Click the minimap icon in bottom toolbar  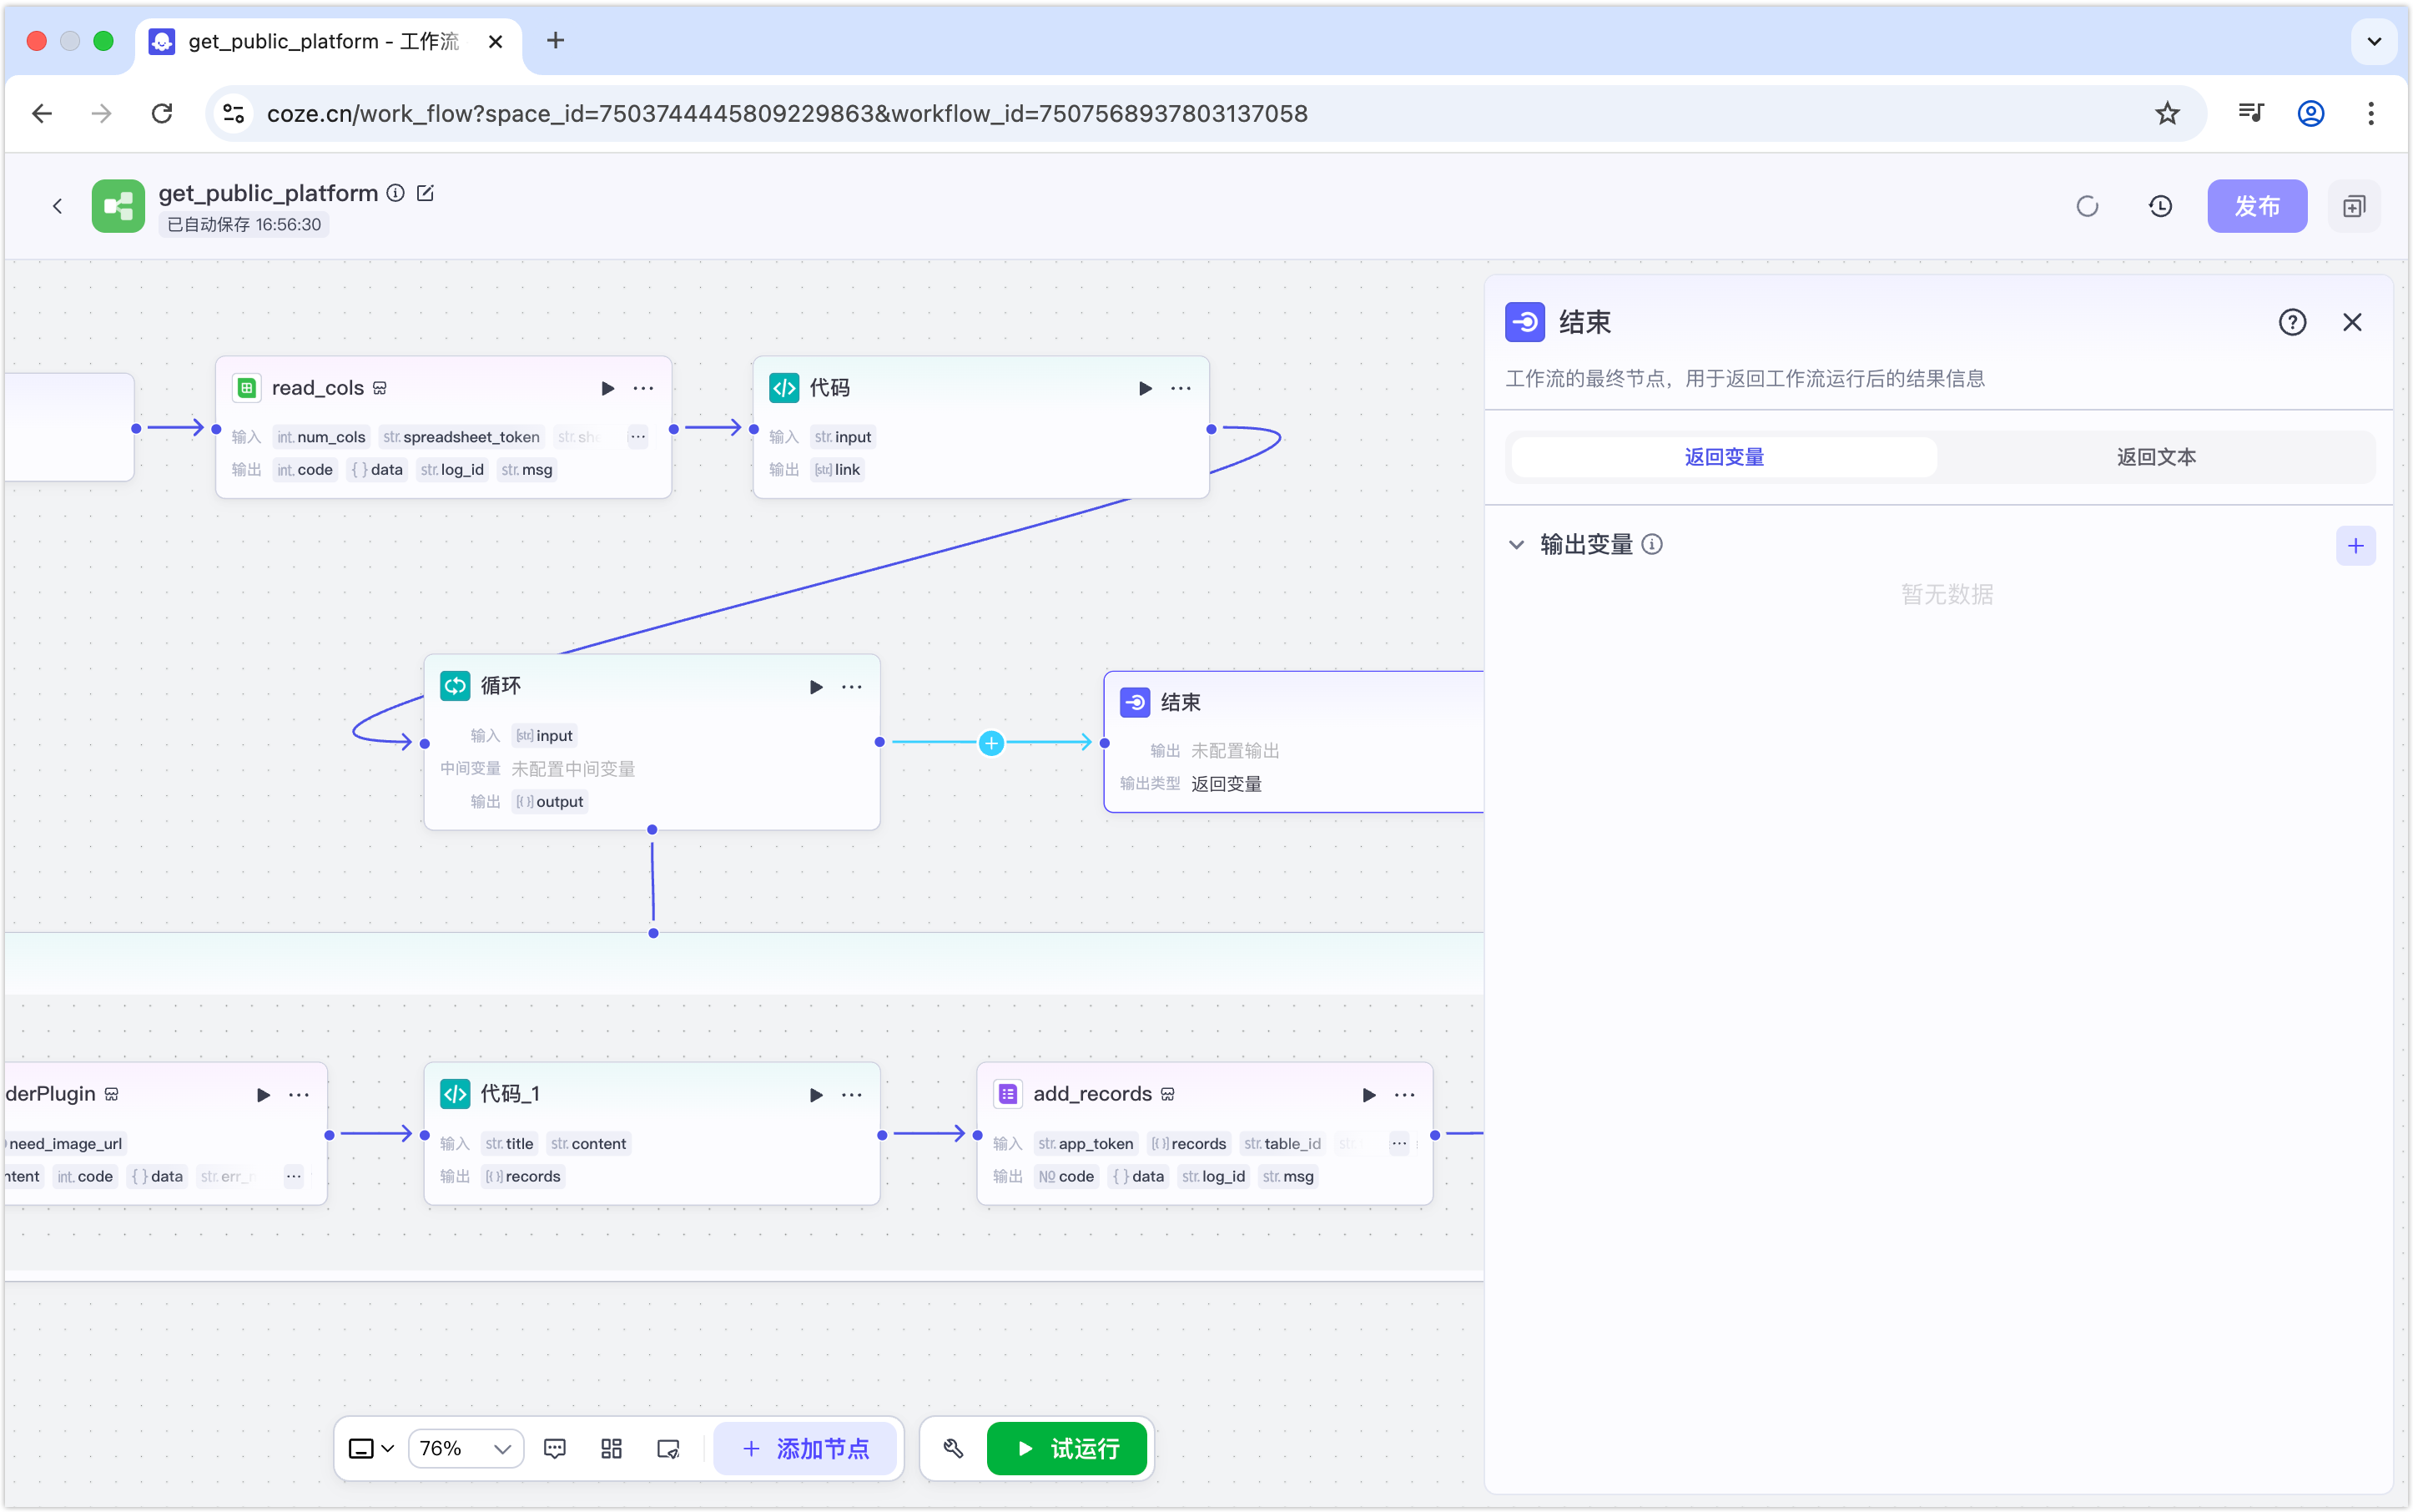(x=668, y=1448)
